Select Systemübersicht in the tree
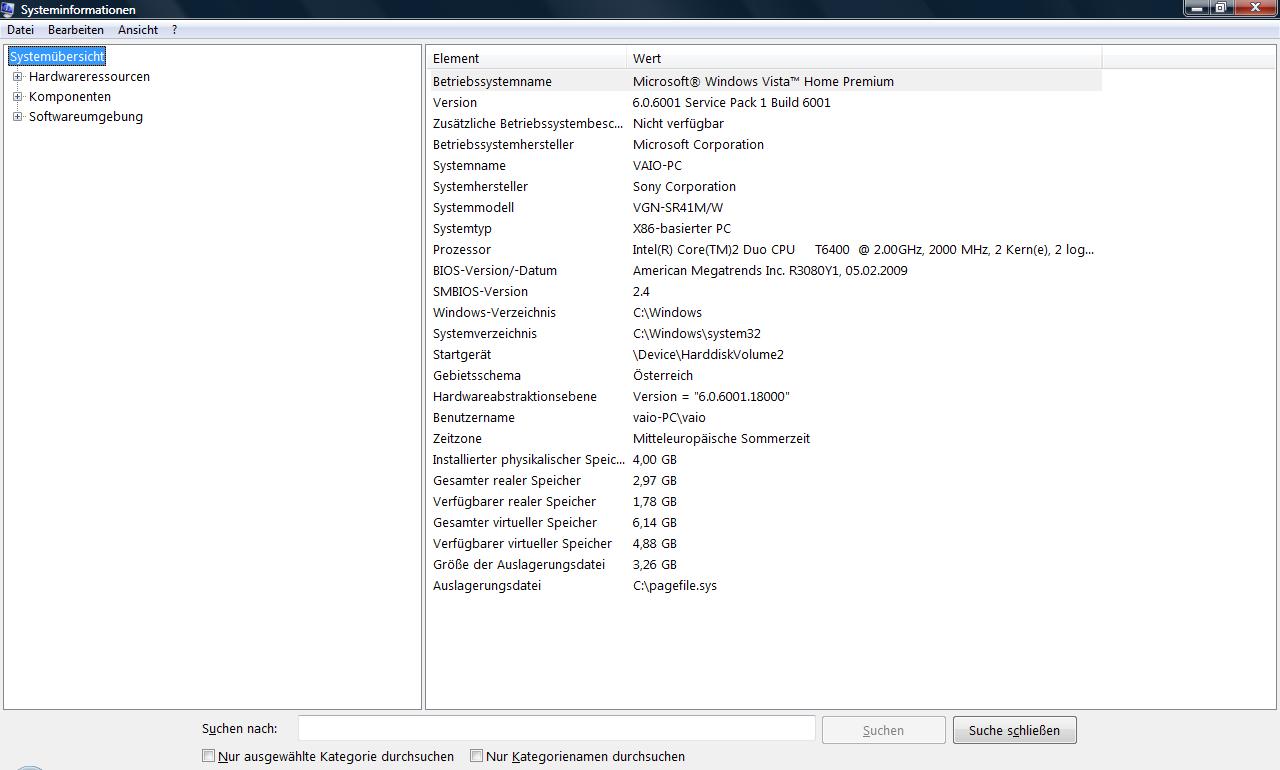 [57, 57]
